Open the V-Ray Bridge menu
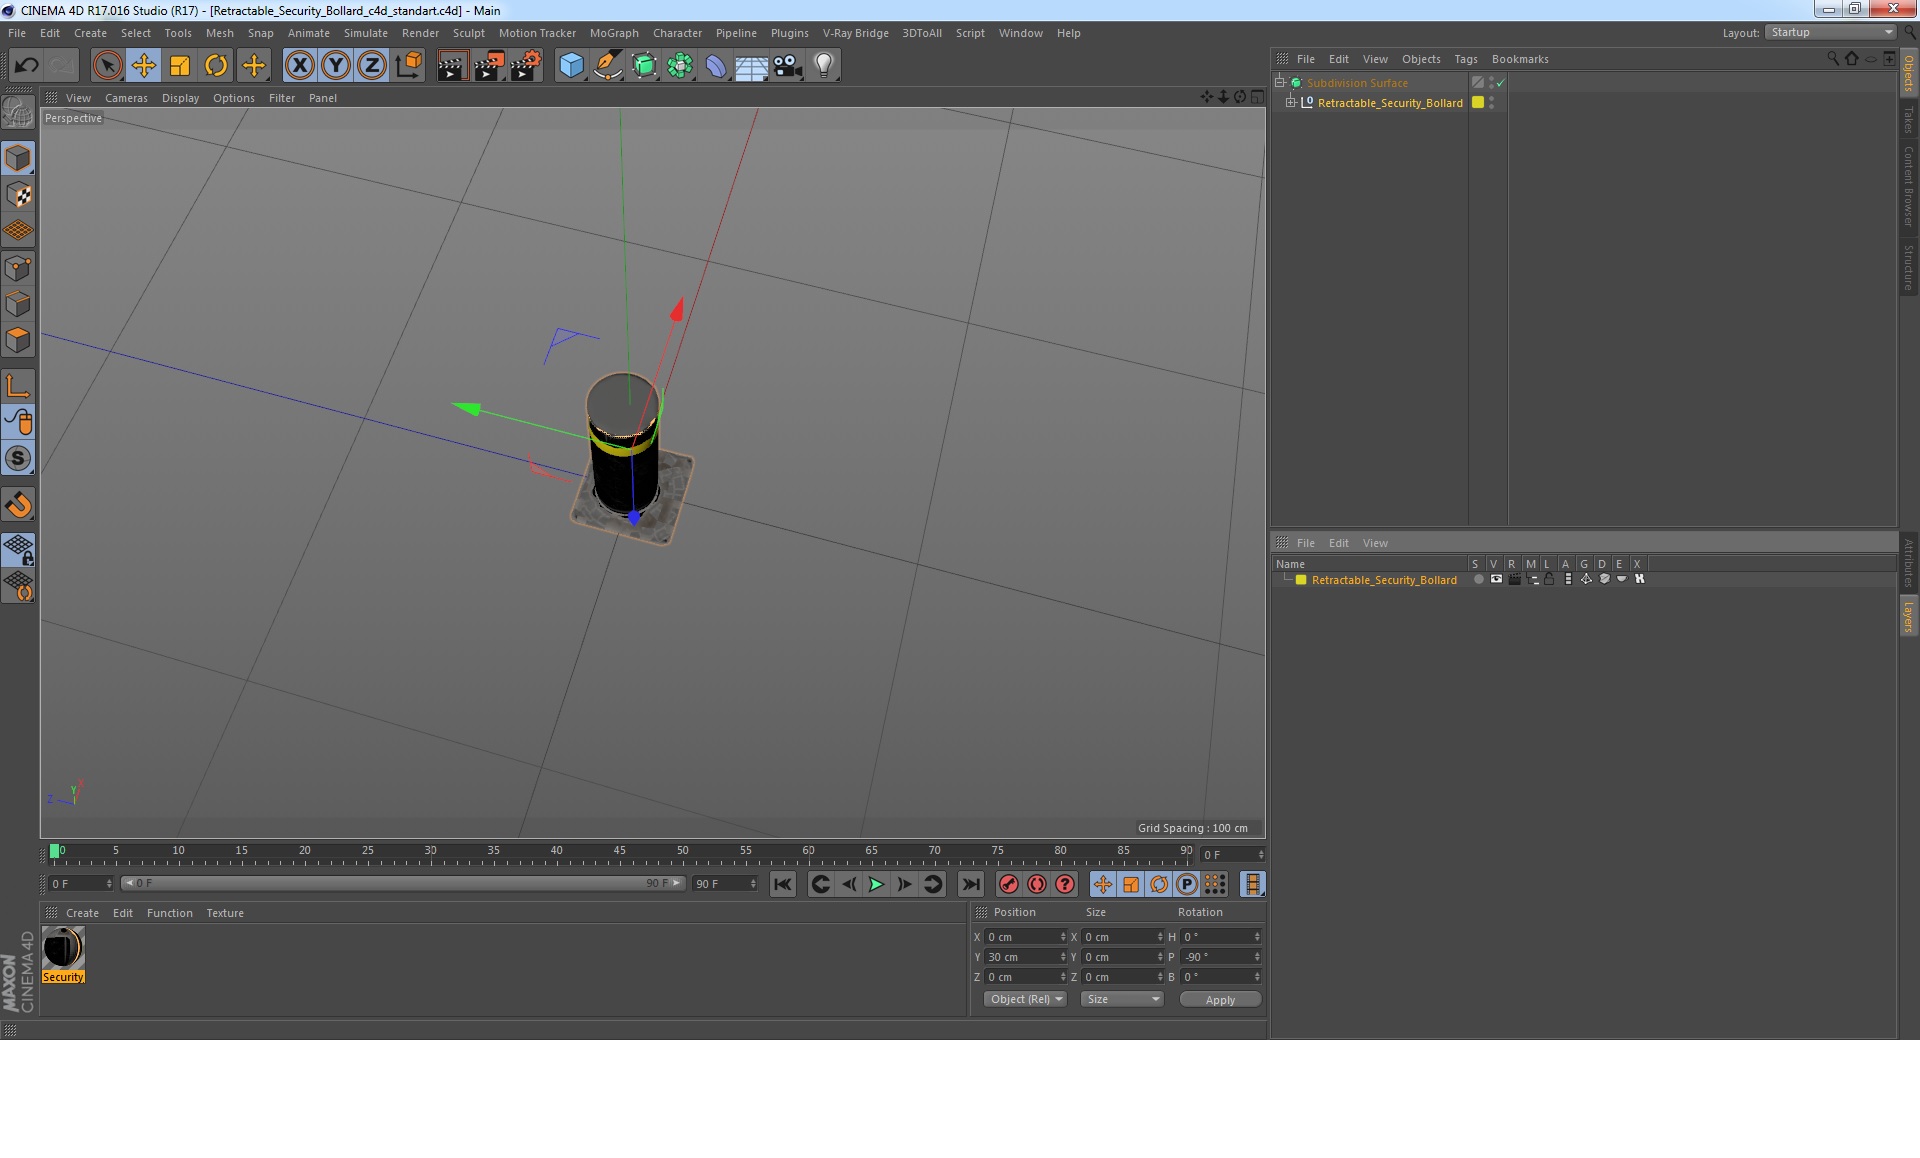The width and height of the screenshot is (1920, 1158). pos(855,33)
